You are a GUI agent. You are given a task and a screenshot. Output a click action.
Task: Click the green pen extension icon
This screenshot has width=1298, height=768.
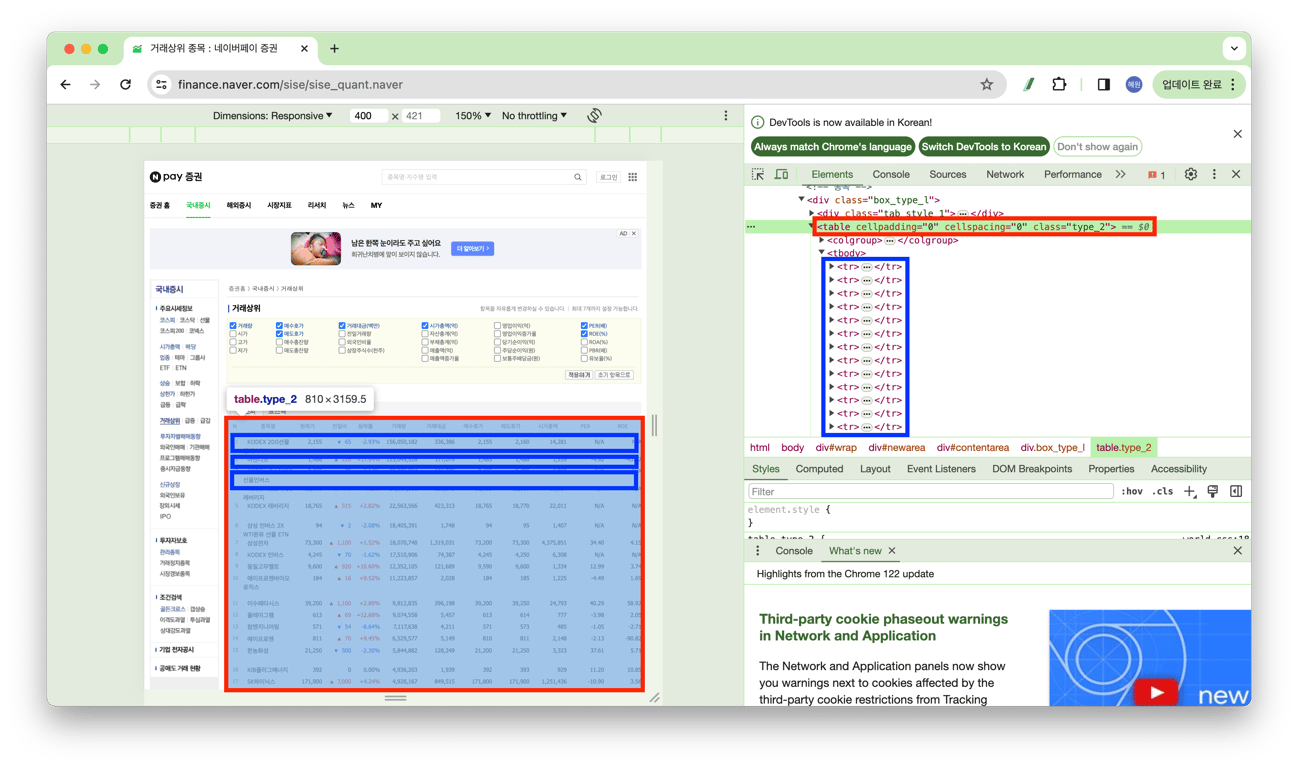pos(1028,85)
